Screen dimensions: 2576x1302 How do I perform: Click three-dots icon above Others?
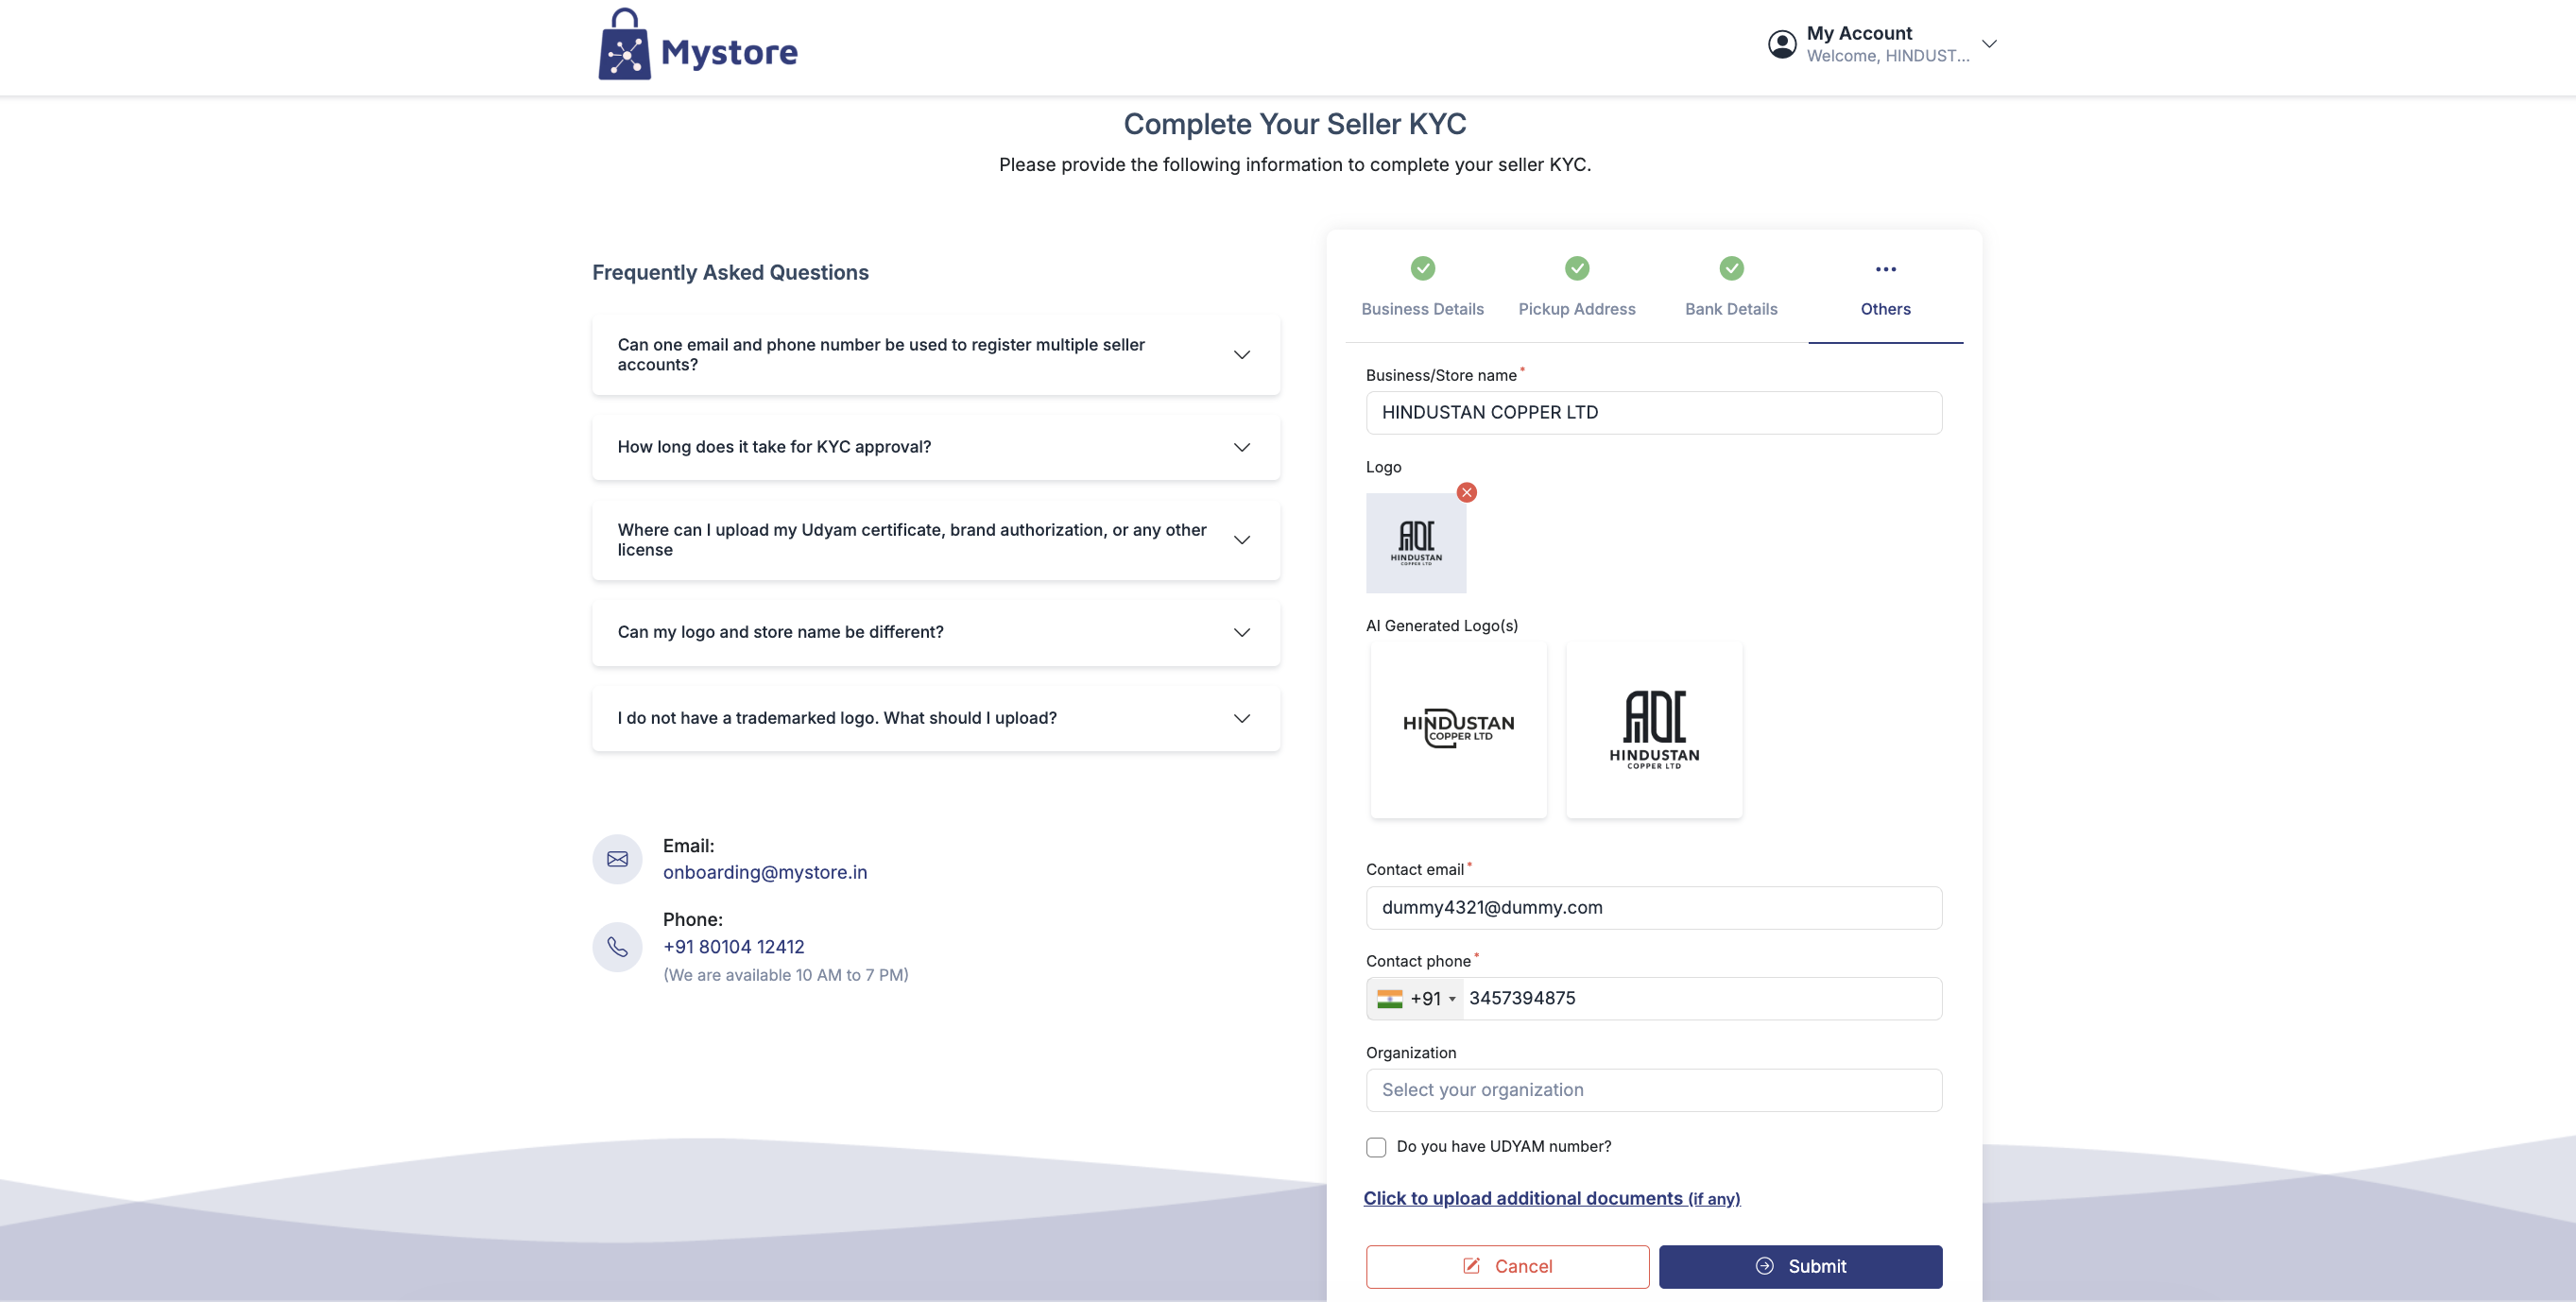[1885, 269]
